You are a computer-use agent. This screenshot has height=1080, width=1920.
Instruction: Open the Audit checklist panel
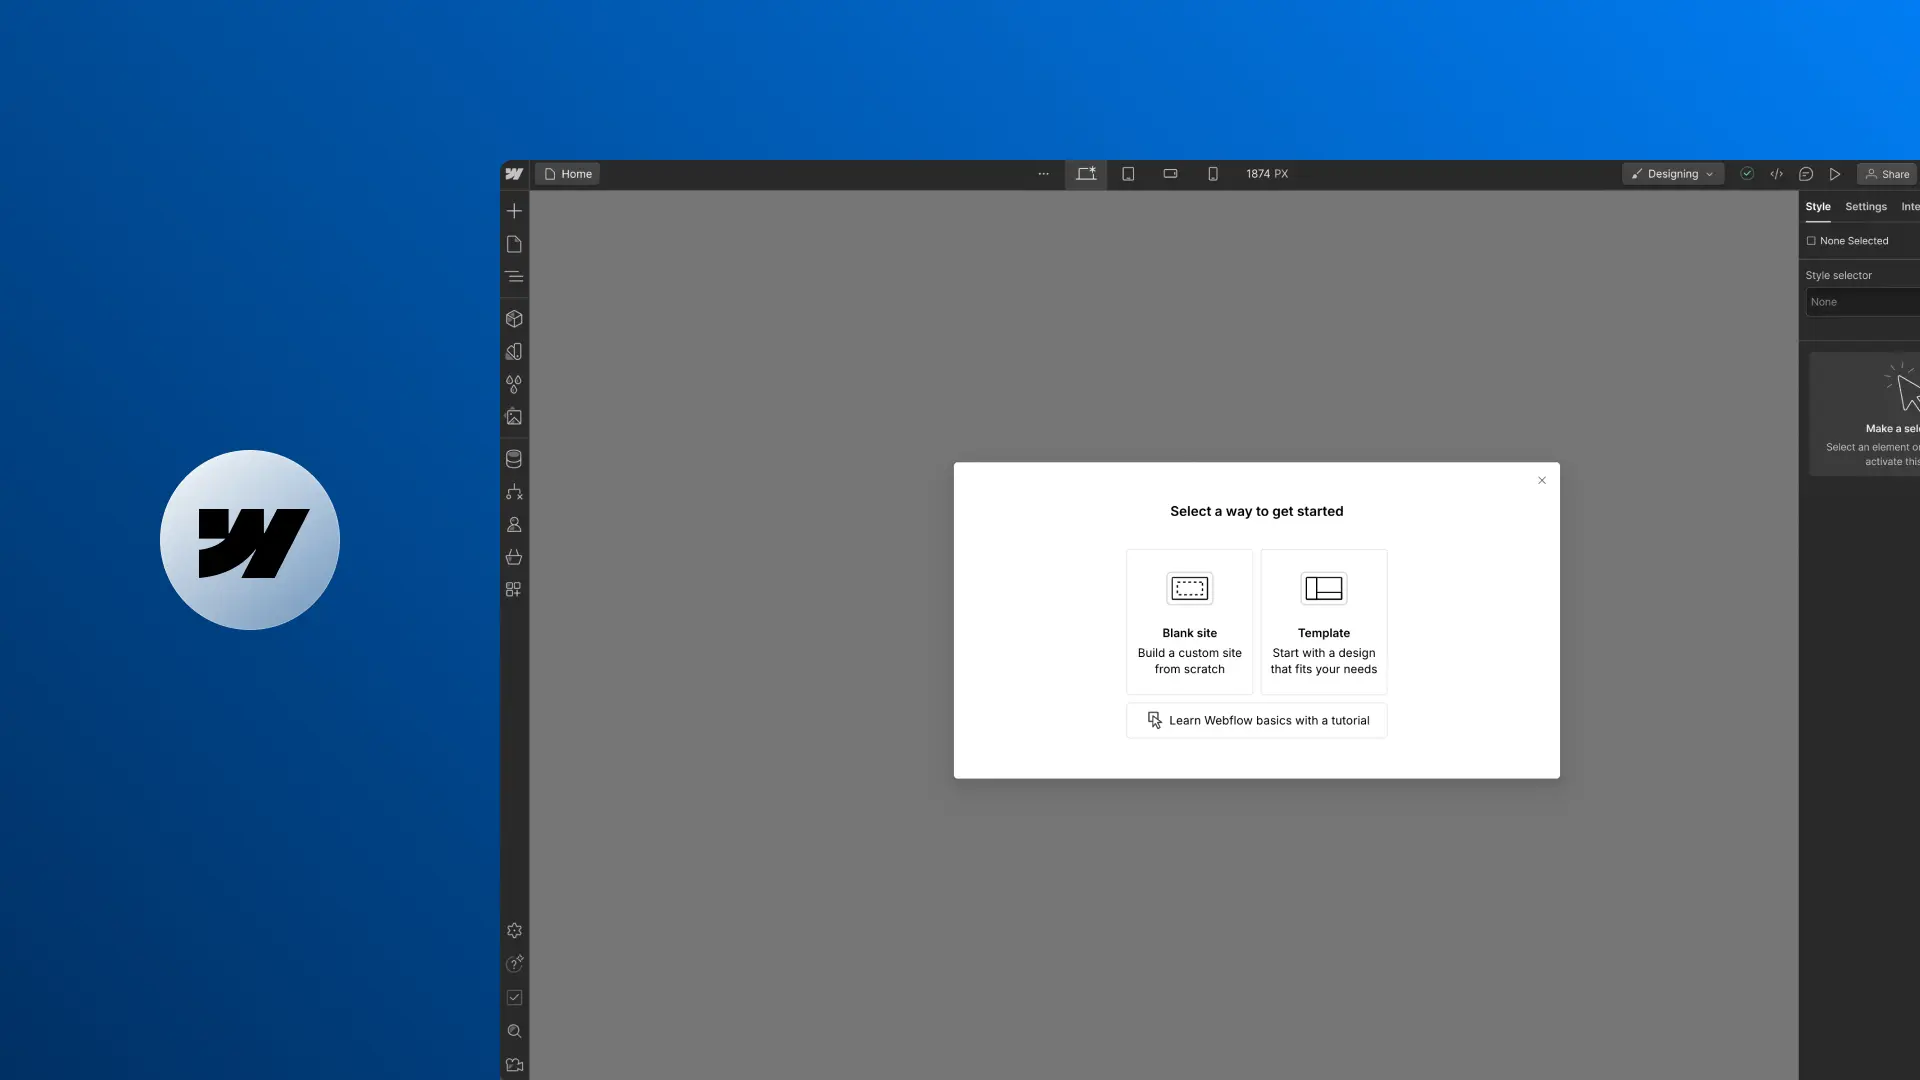[514, 997]
